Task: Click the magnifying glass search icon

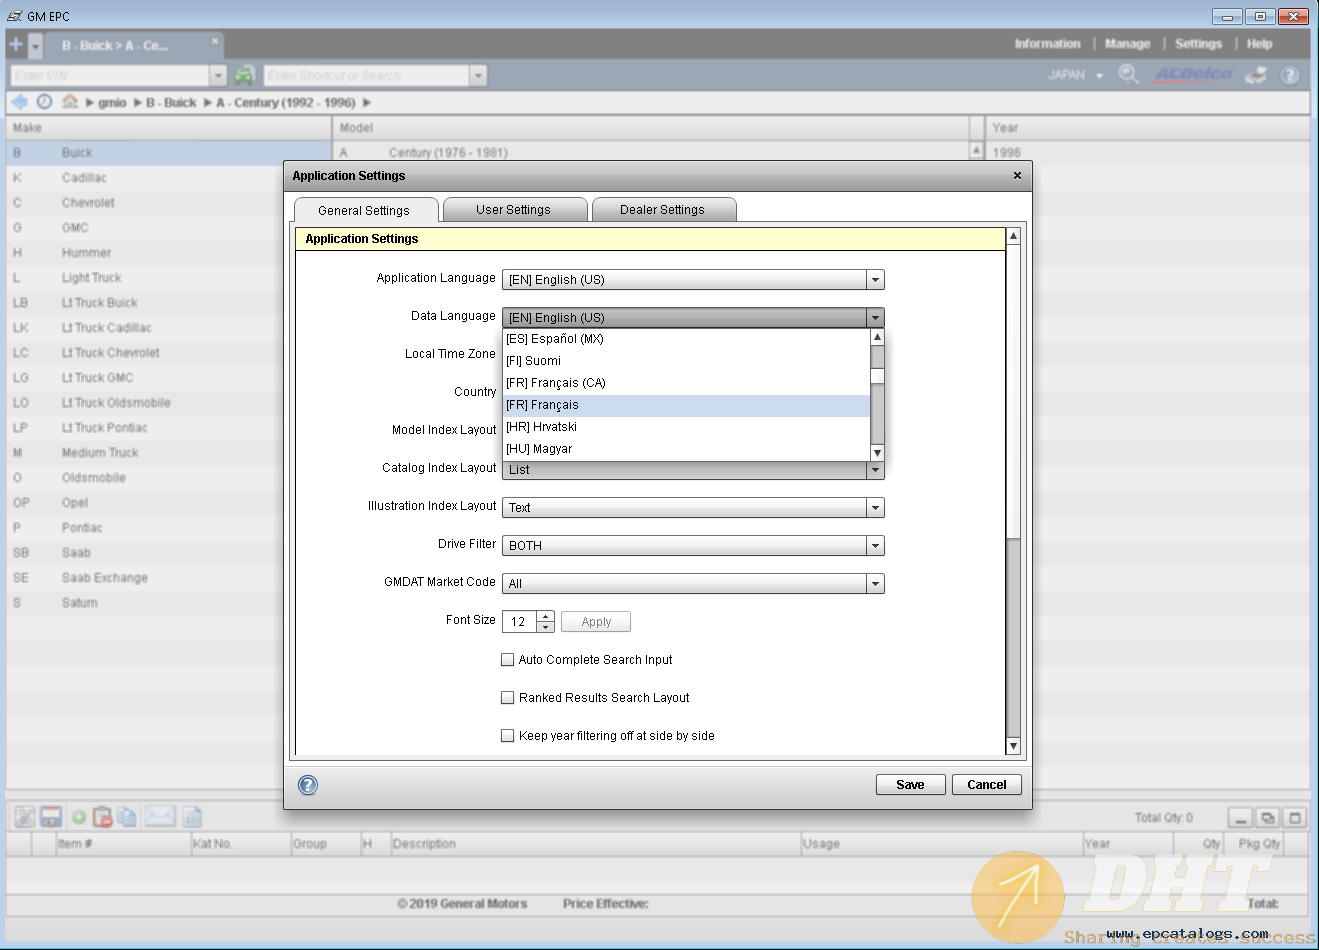Action: tap(1128, 75)
